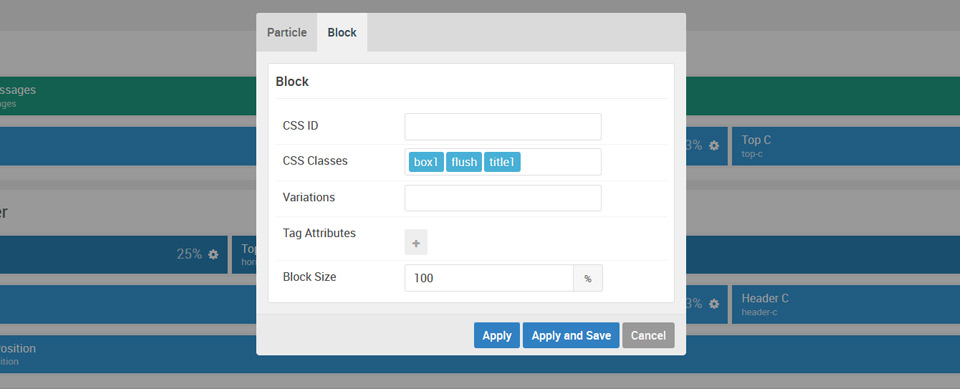Select the box1 class tag

pos(426,162)
